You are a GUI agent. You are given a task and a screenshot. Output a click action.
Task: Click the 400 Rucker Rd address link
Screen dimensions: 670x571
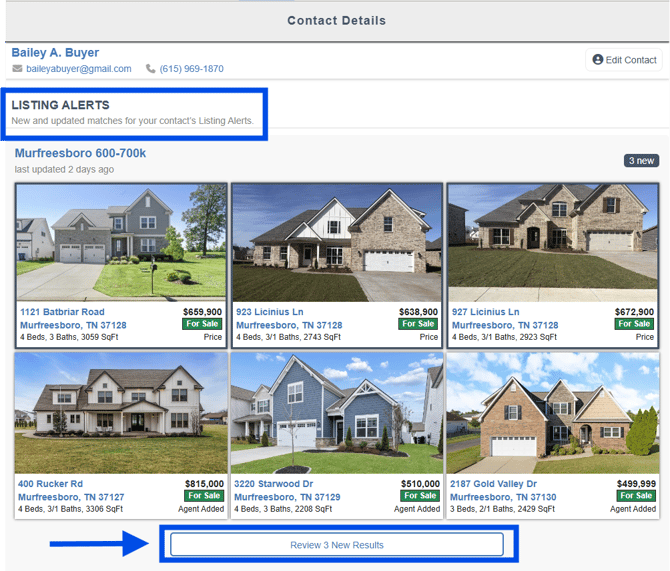coord(50,483)
